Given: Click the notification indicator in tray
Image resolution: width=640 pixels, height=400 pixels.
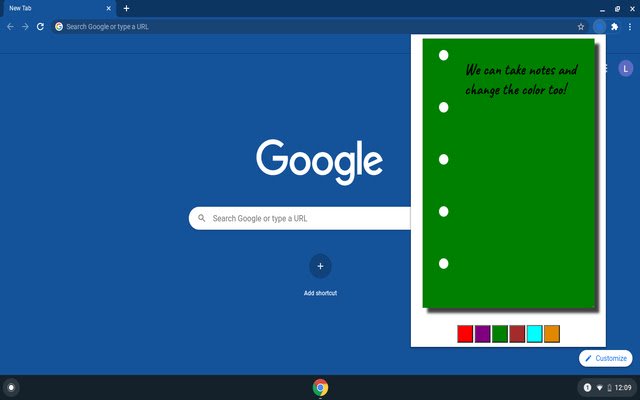Looking at the screenshot, I should (x=587, y=387).
